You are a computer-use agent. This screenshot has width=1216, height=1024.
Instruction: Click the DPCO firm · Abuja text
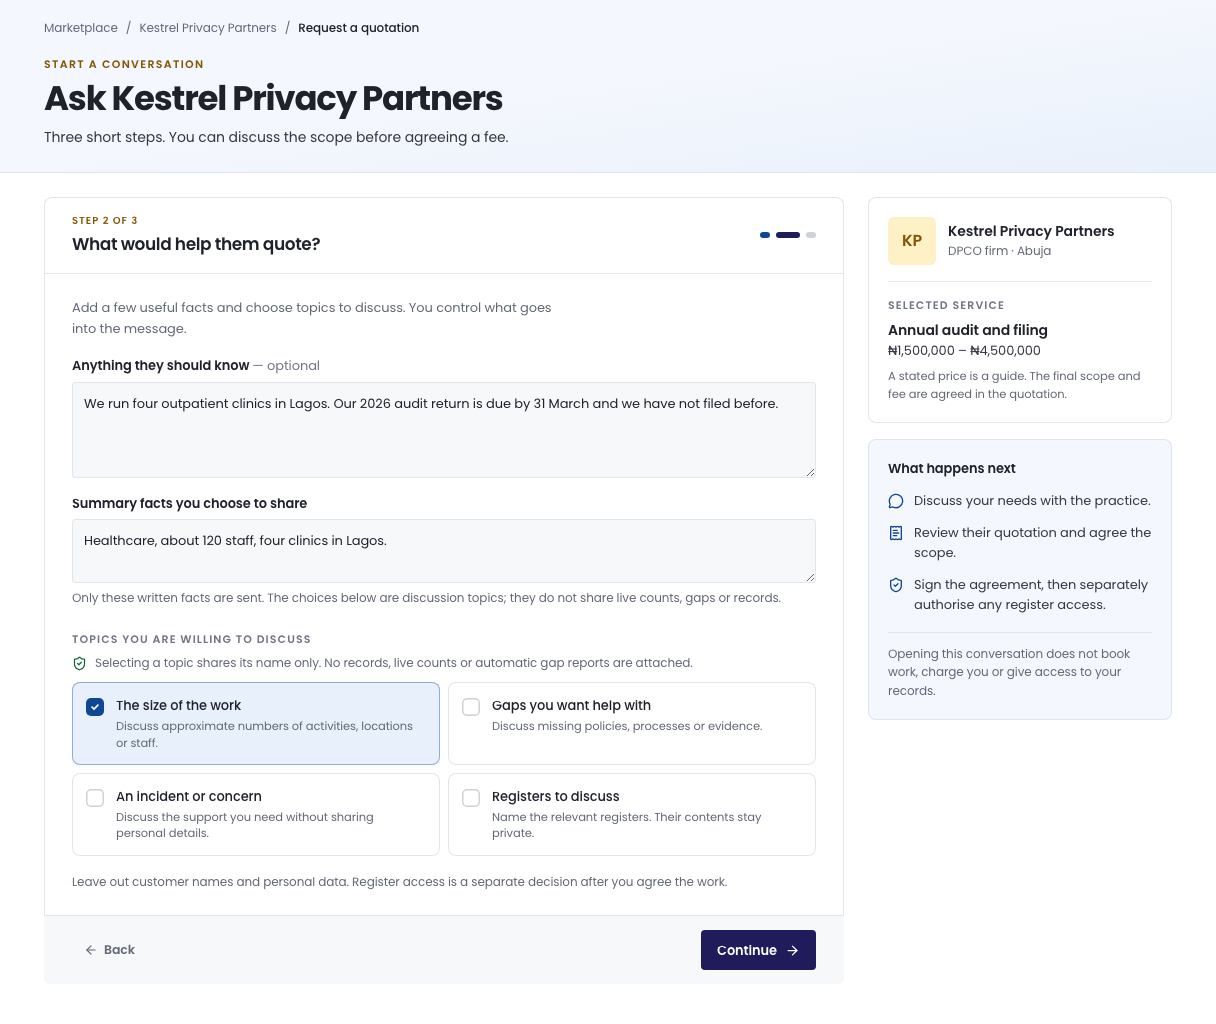point(999,251)
